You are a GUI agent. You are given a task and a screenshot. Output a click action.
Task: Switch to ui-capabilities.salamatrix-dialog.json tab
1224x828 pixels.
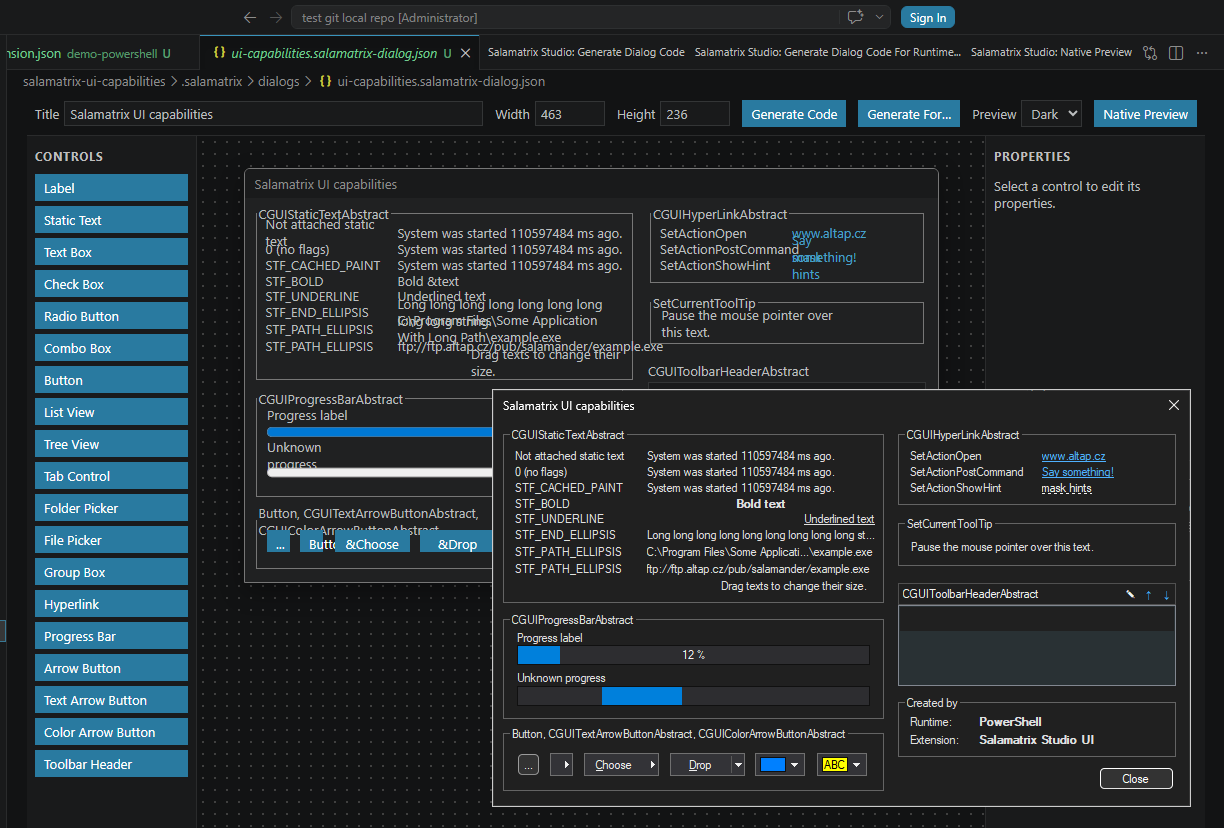click(x=333, y=52)
